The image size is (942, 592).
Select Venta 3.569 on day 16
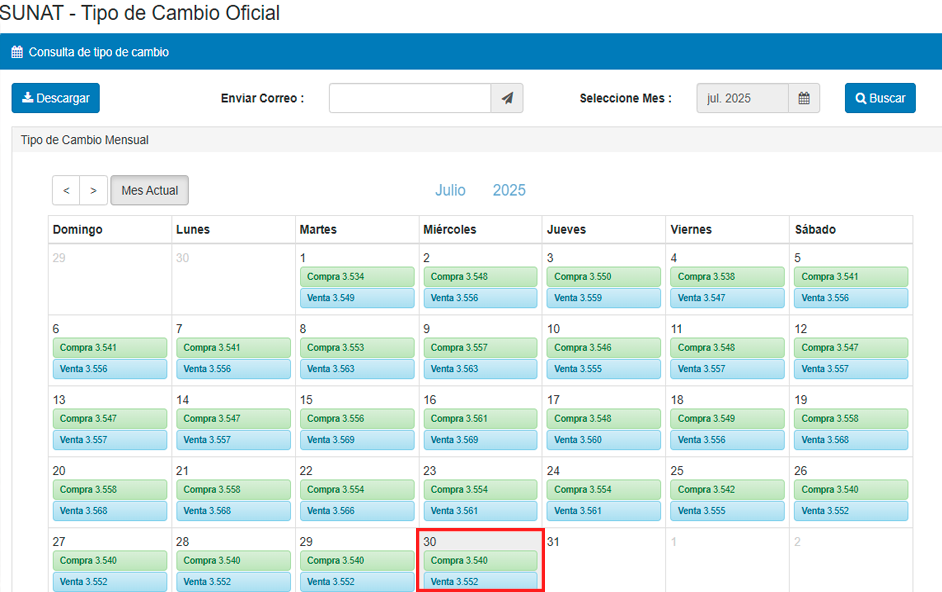480,439
